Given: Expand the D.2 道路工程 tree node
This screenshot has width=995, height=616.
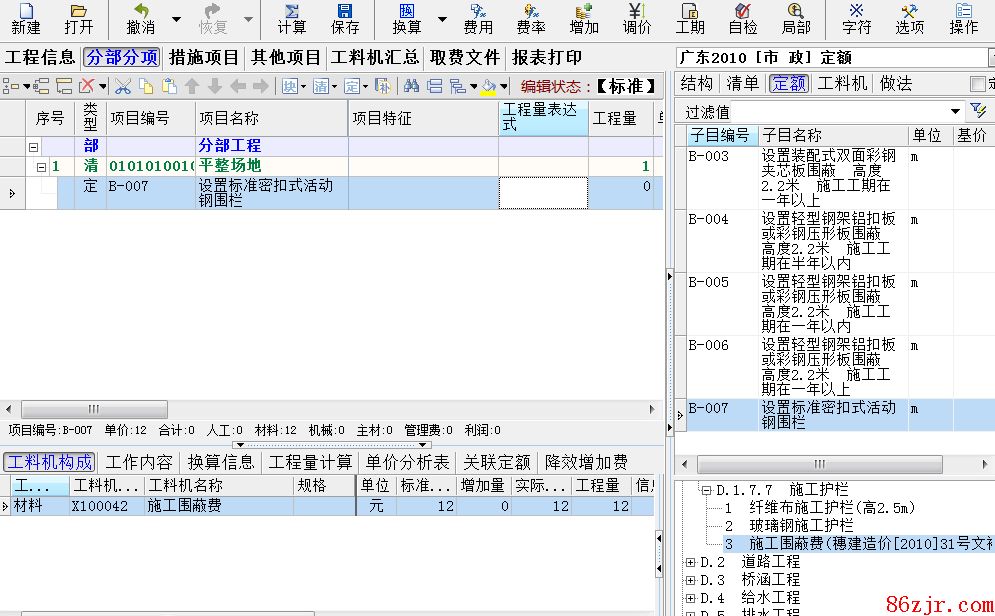Looking at the screenshot, I should [x=690, y=562].
